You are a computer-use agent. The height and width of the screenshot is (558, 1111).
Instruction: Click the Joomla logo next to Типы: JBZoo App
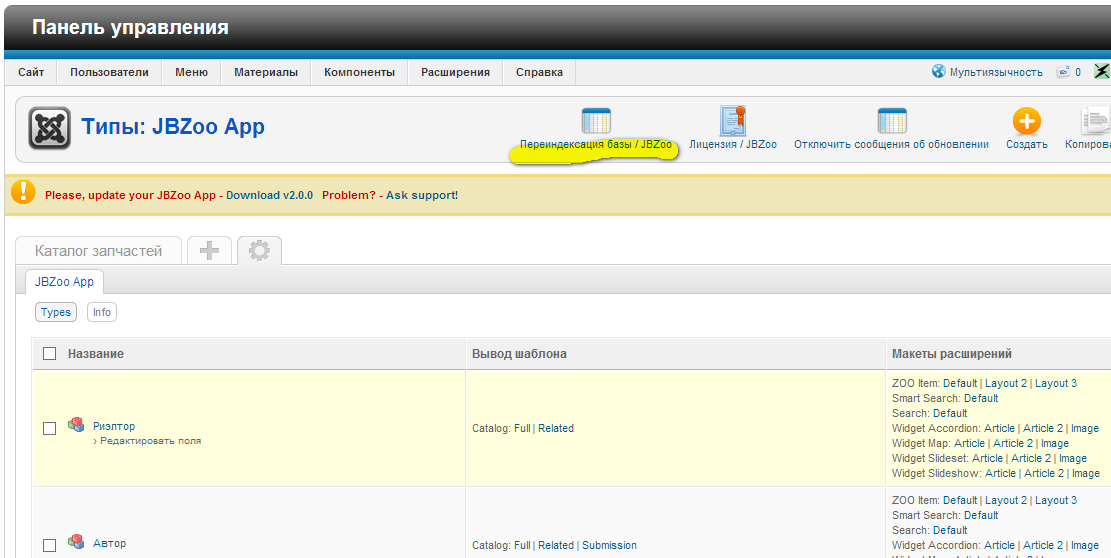[x=50, y=128]
